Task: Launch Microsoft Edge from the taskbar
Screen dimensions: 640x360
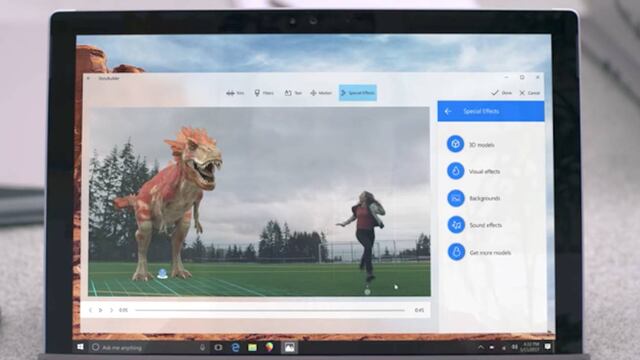Action: (236, 347)
